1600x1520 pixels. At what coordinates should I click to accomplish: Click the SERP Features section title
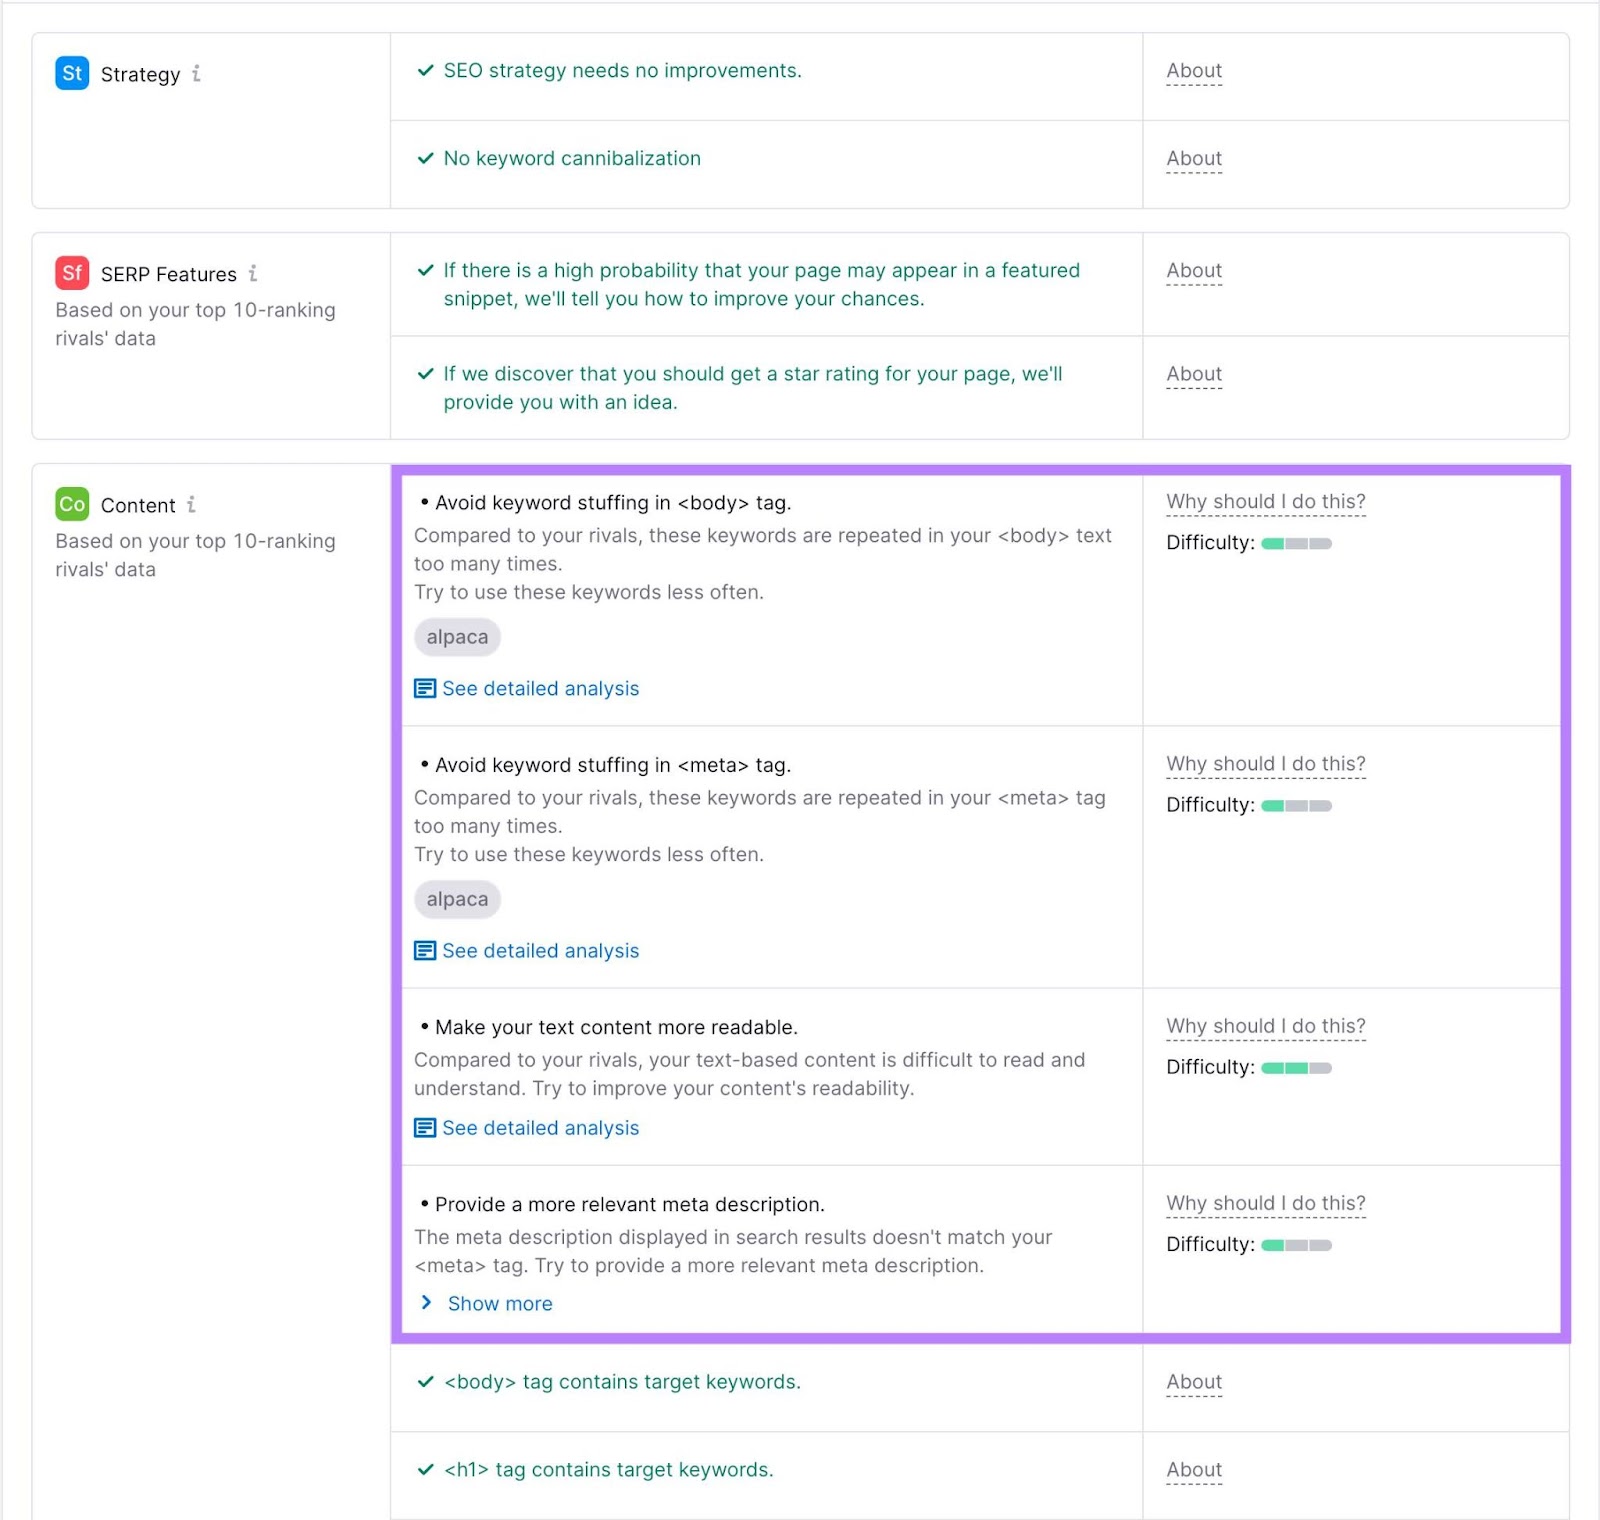[x=168, y=274]
